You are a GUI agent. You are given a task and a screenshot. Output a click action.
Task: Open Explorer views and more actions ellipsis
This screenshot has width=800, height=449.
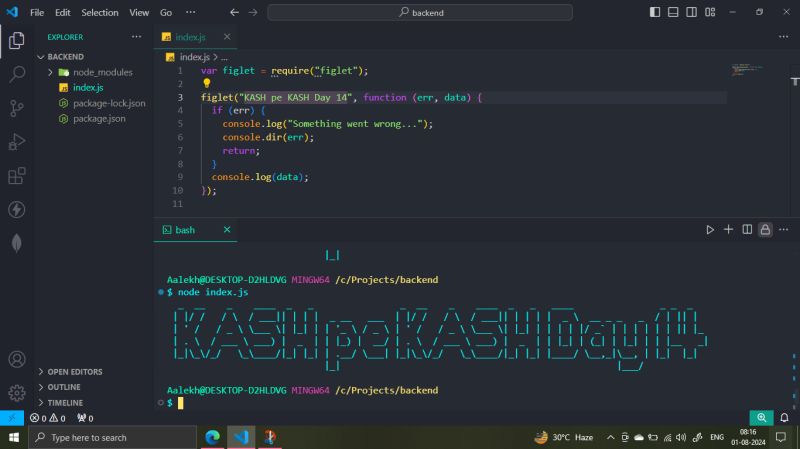[x=136, y=37]
